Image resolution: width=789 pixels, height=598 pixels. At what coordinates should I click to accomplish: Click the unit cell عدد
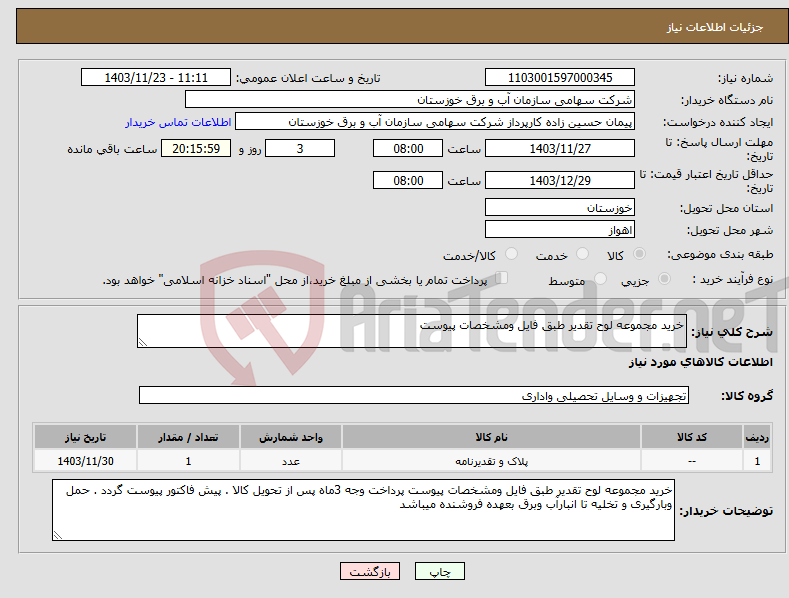tap(291, 461)
